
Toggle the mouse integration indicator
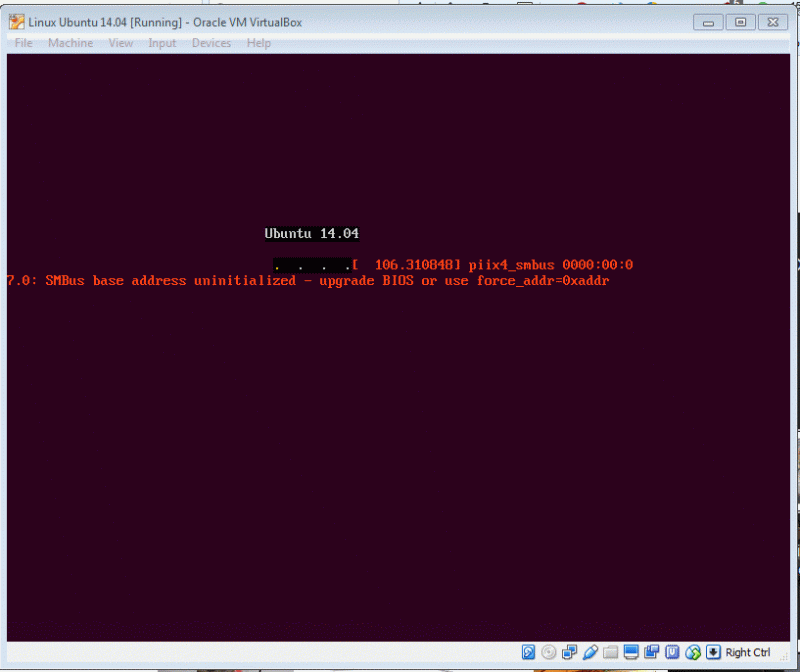click(x=692, y=652)
